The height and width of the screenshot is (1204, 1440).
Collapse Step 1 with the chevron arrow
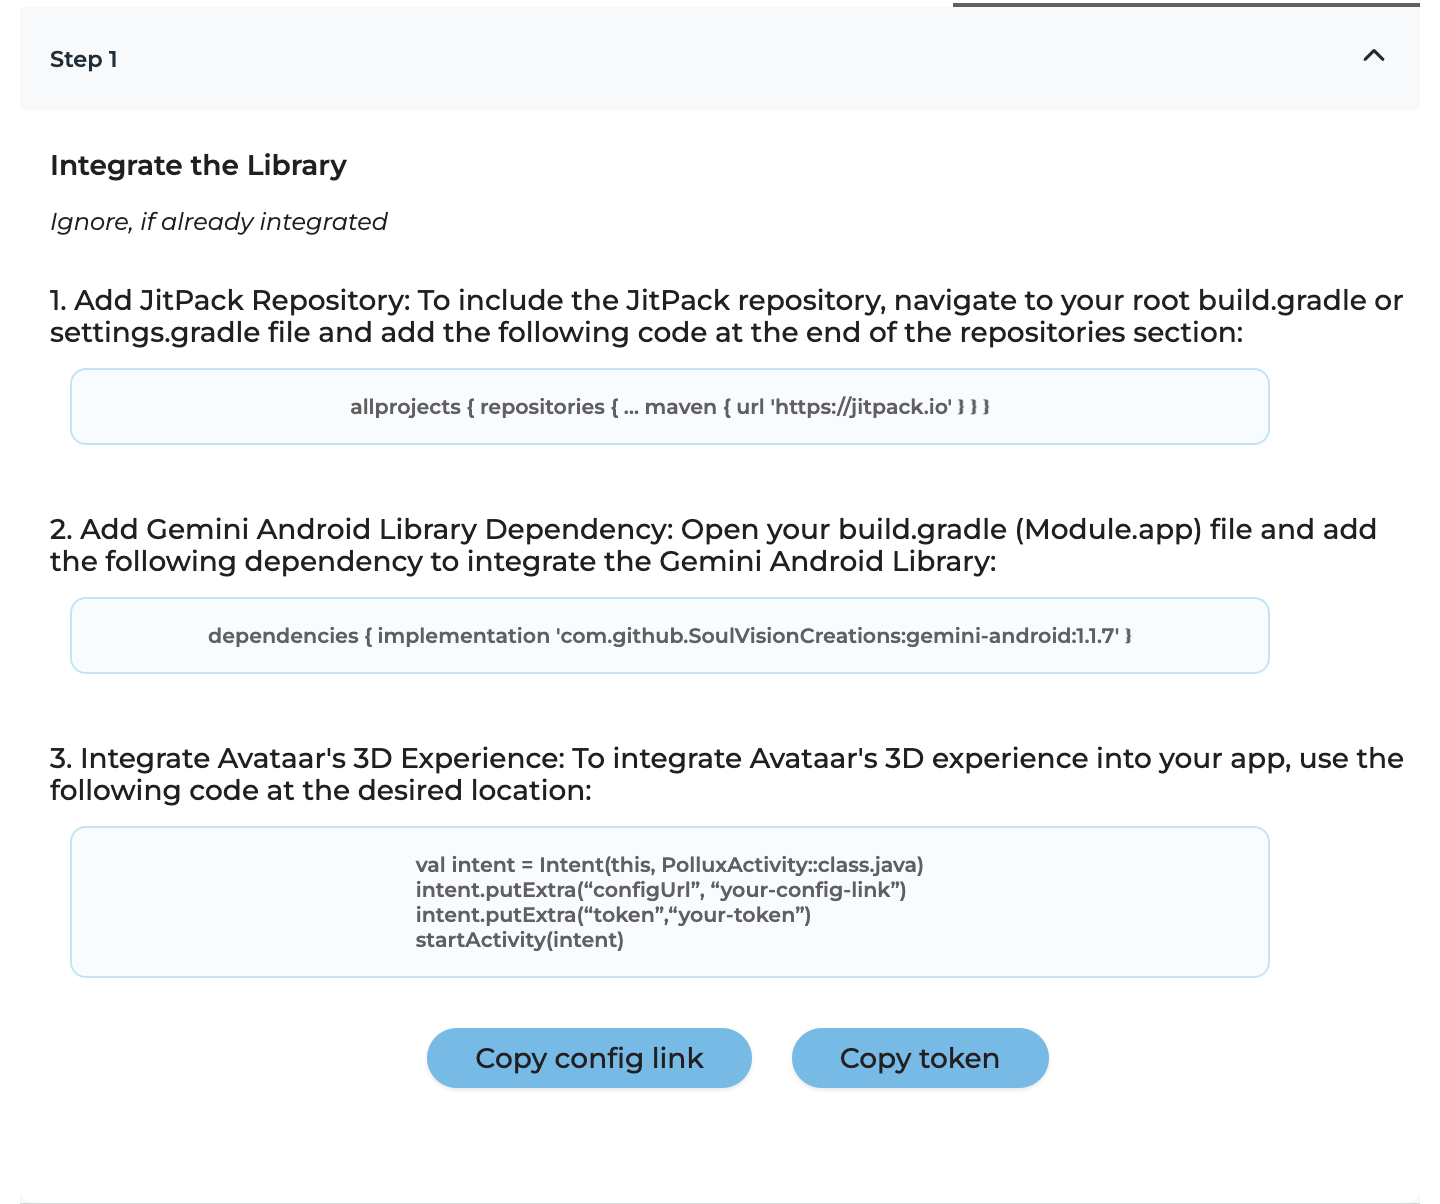(x=1374, y=57)
